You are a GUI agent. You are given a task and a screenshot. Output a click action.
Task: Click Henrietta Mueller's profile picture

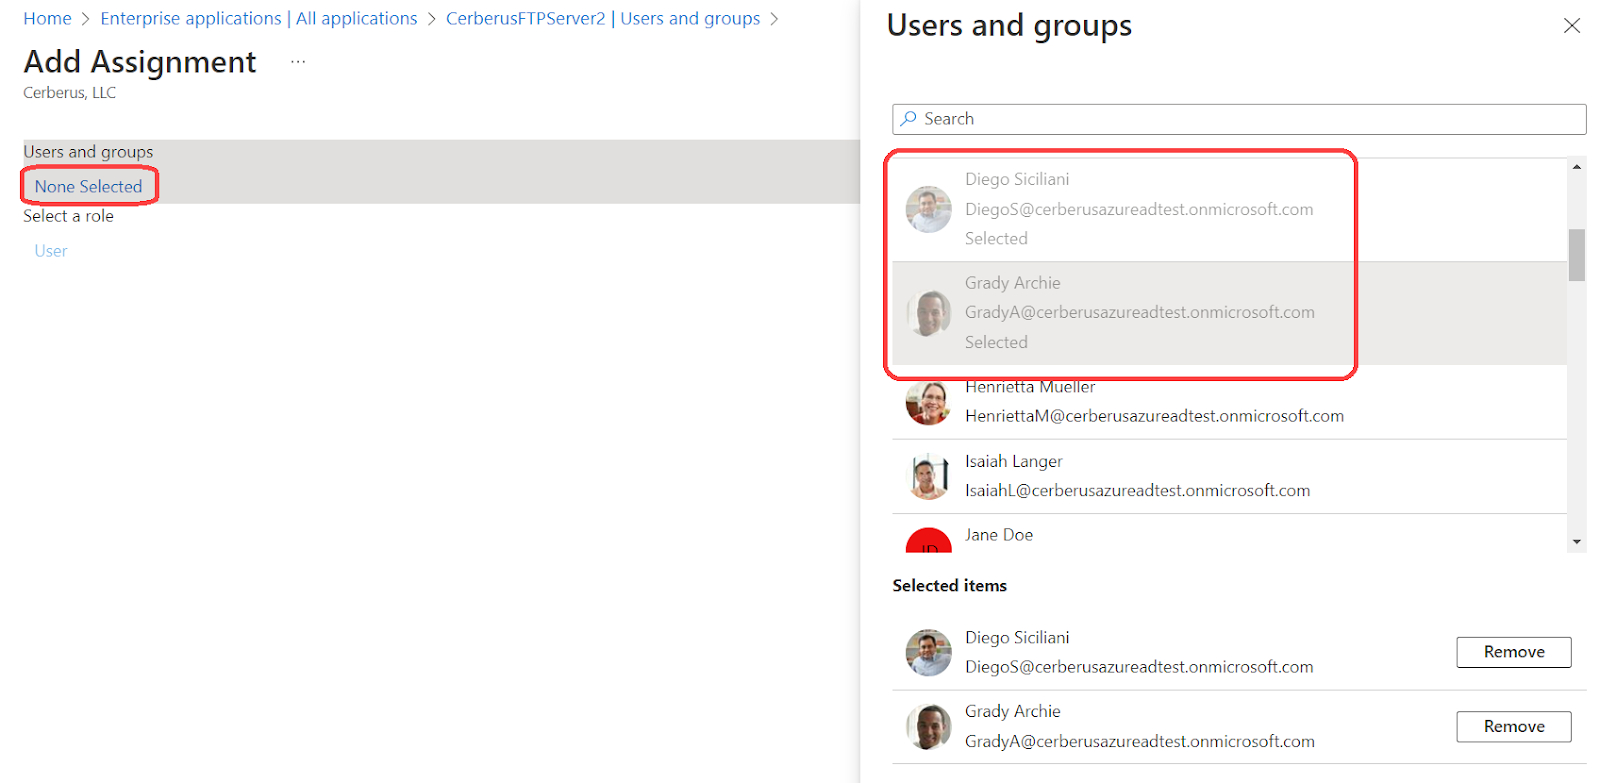[928, 403]
